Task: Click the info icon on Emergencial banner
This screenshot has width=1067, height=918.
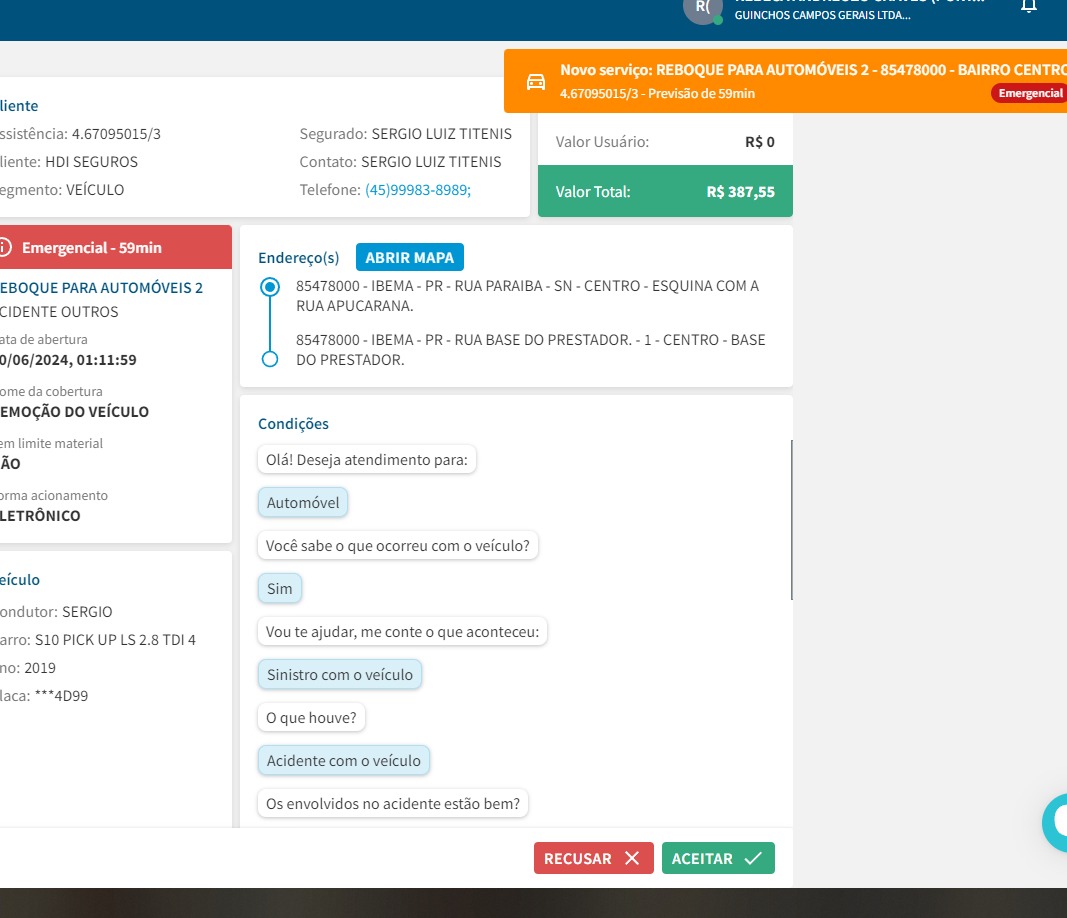Action: point(4,247)
